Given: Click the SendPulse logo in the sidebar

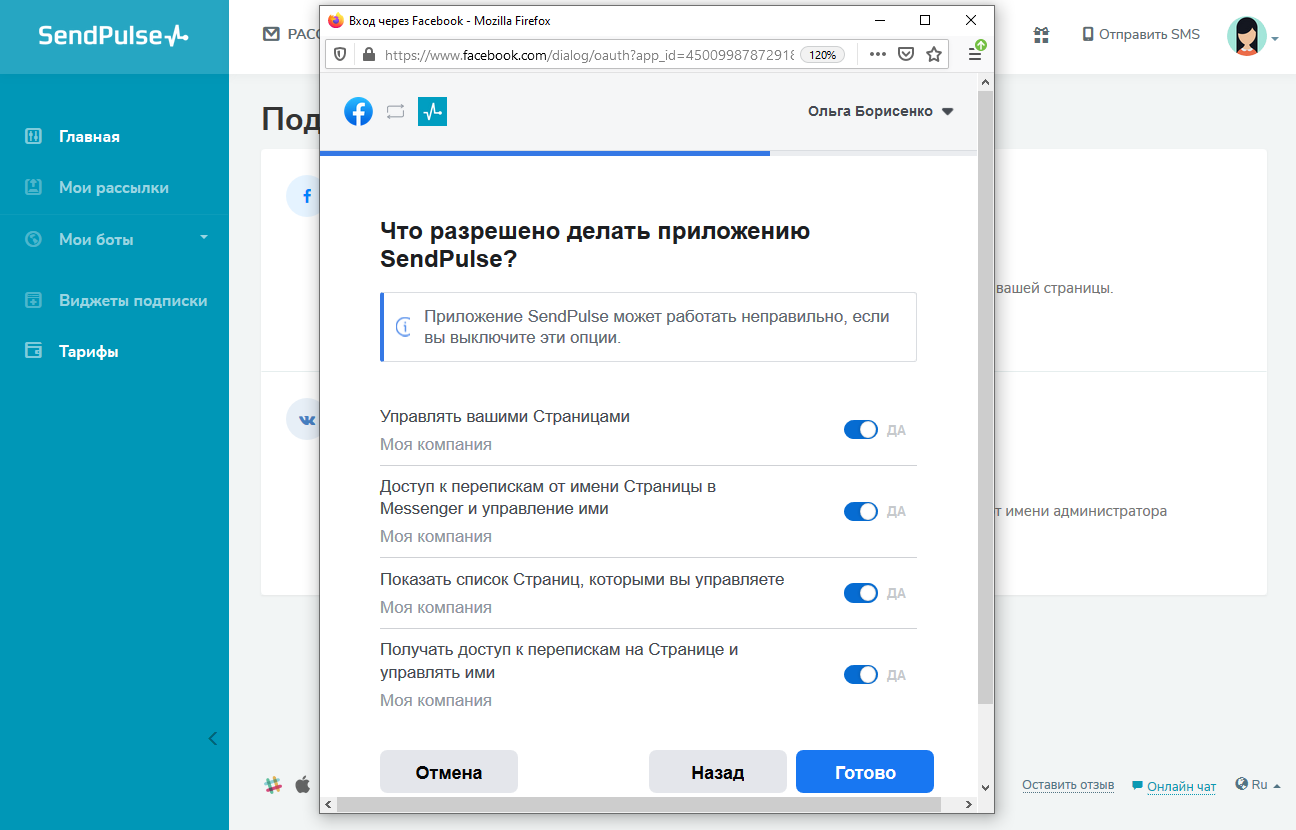Looking at the screenshot, I should [x=113, y=36].
